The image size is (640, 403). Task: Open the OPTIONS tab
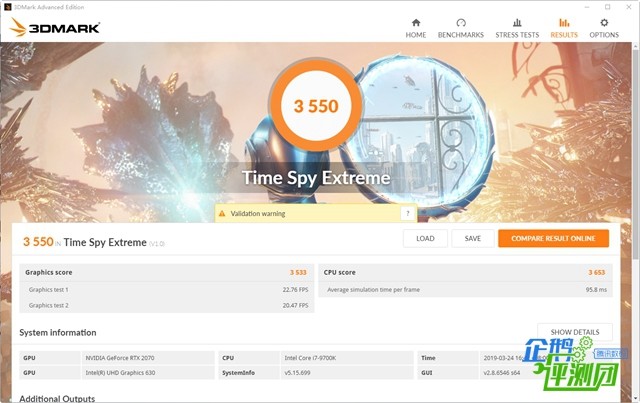[604, 28]
